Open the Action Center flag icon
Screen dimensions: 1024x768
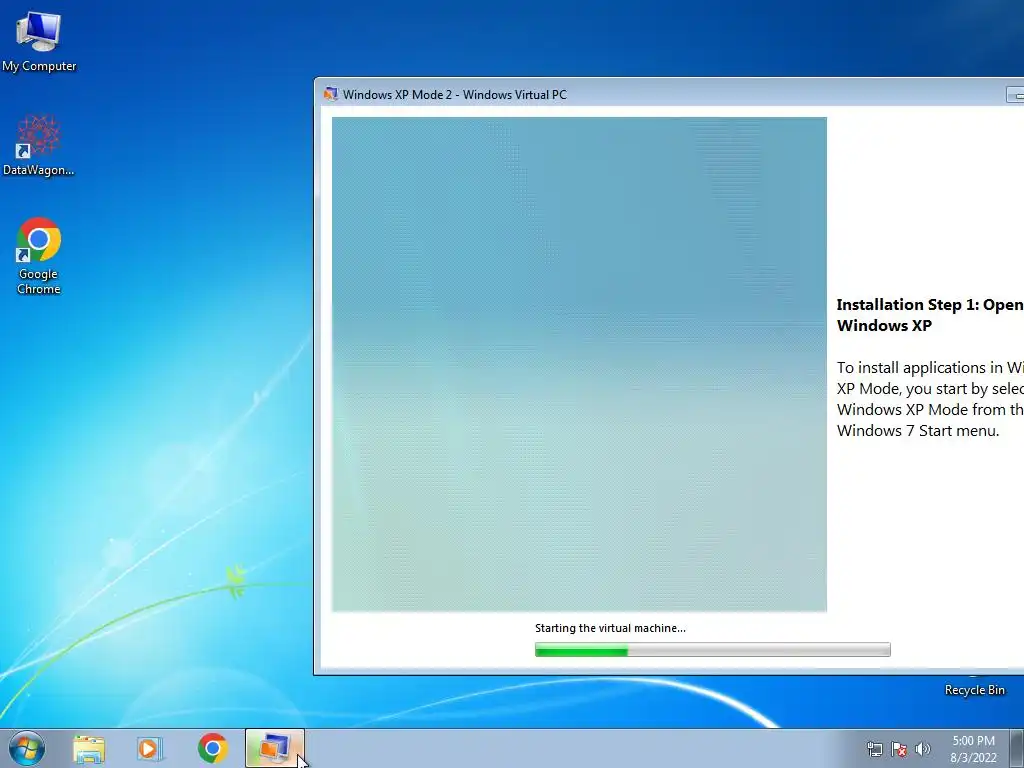tap(899, 749)
